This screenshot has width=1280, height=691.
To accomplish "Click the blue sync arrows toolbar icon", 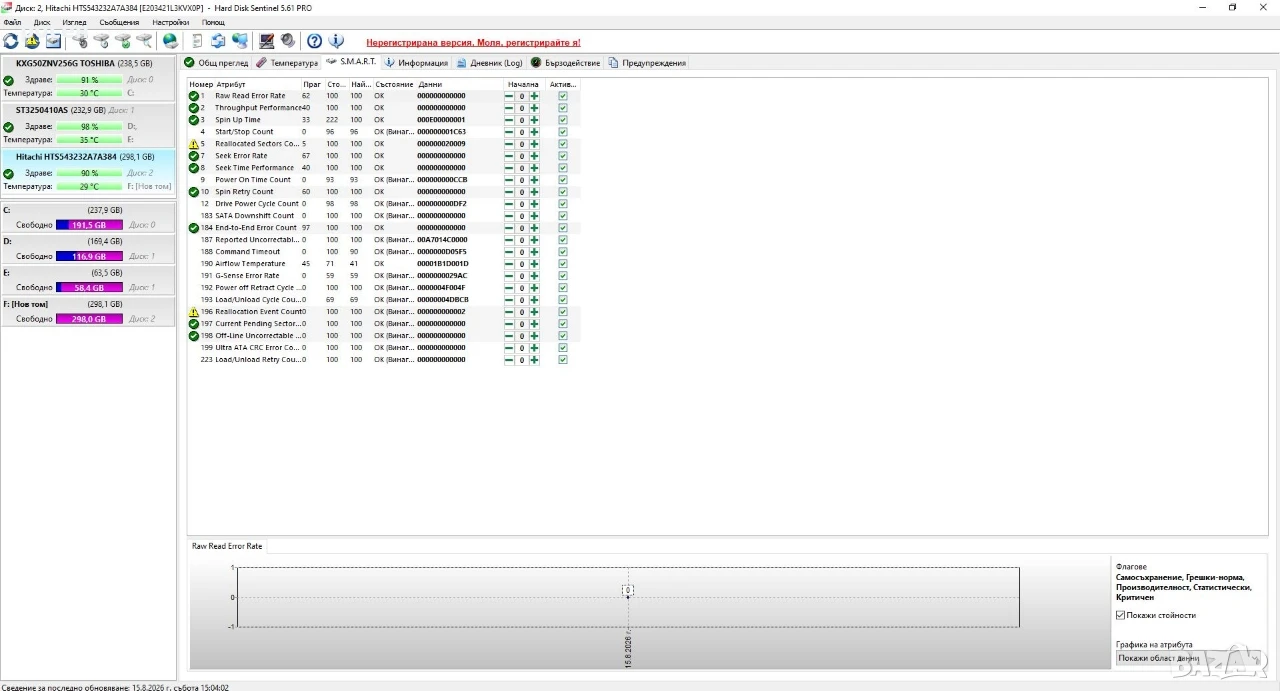I will [x=218, y=41].
